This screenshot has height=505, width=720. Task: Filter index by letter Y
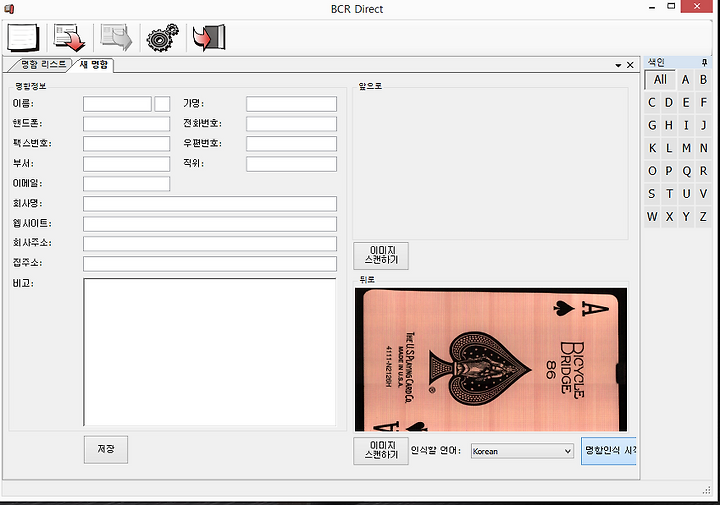coord(686,217)
